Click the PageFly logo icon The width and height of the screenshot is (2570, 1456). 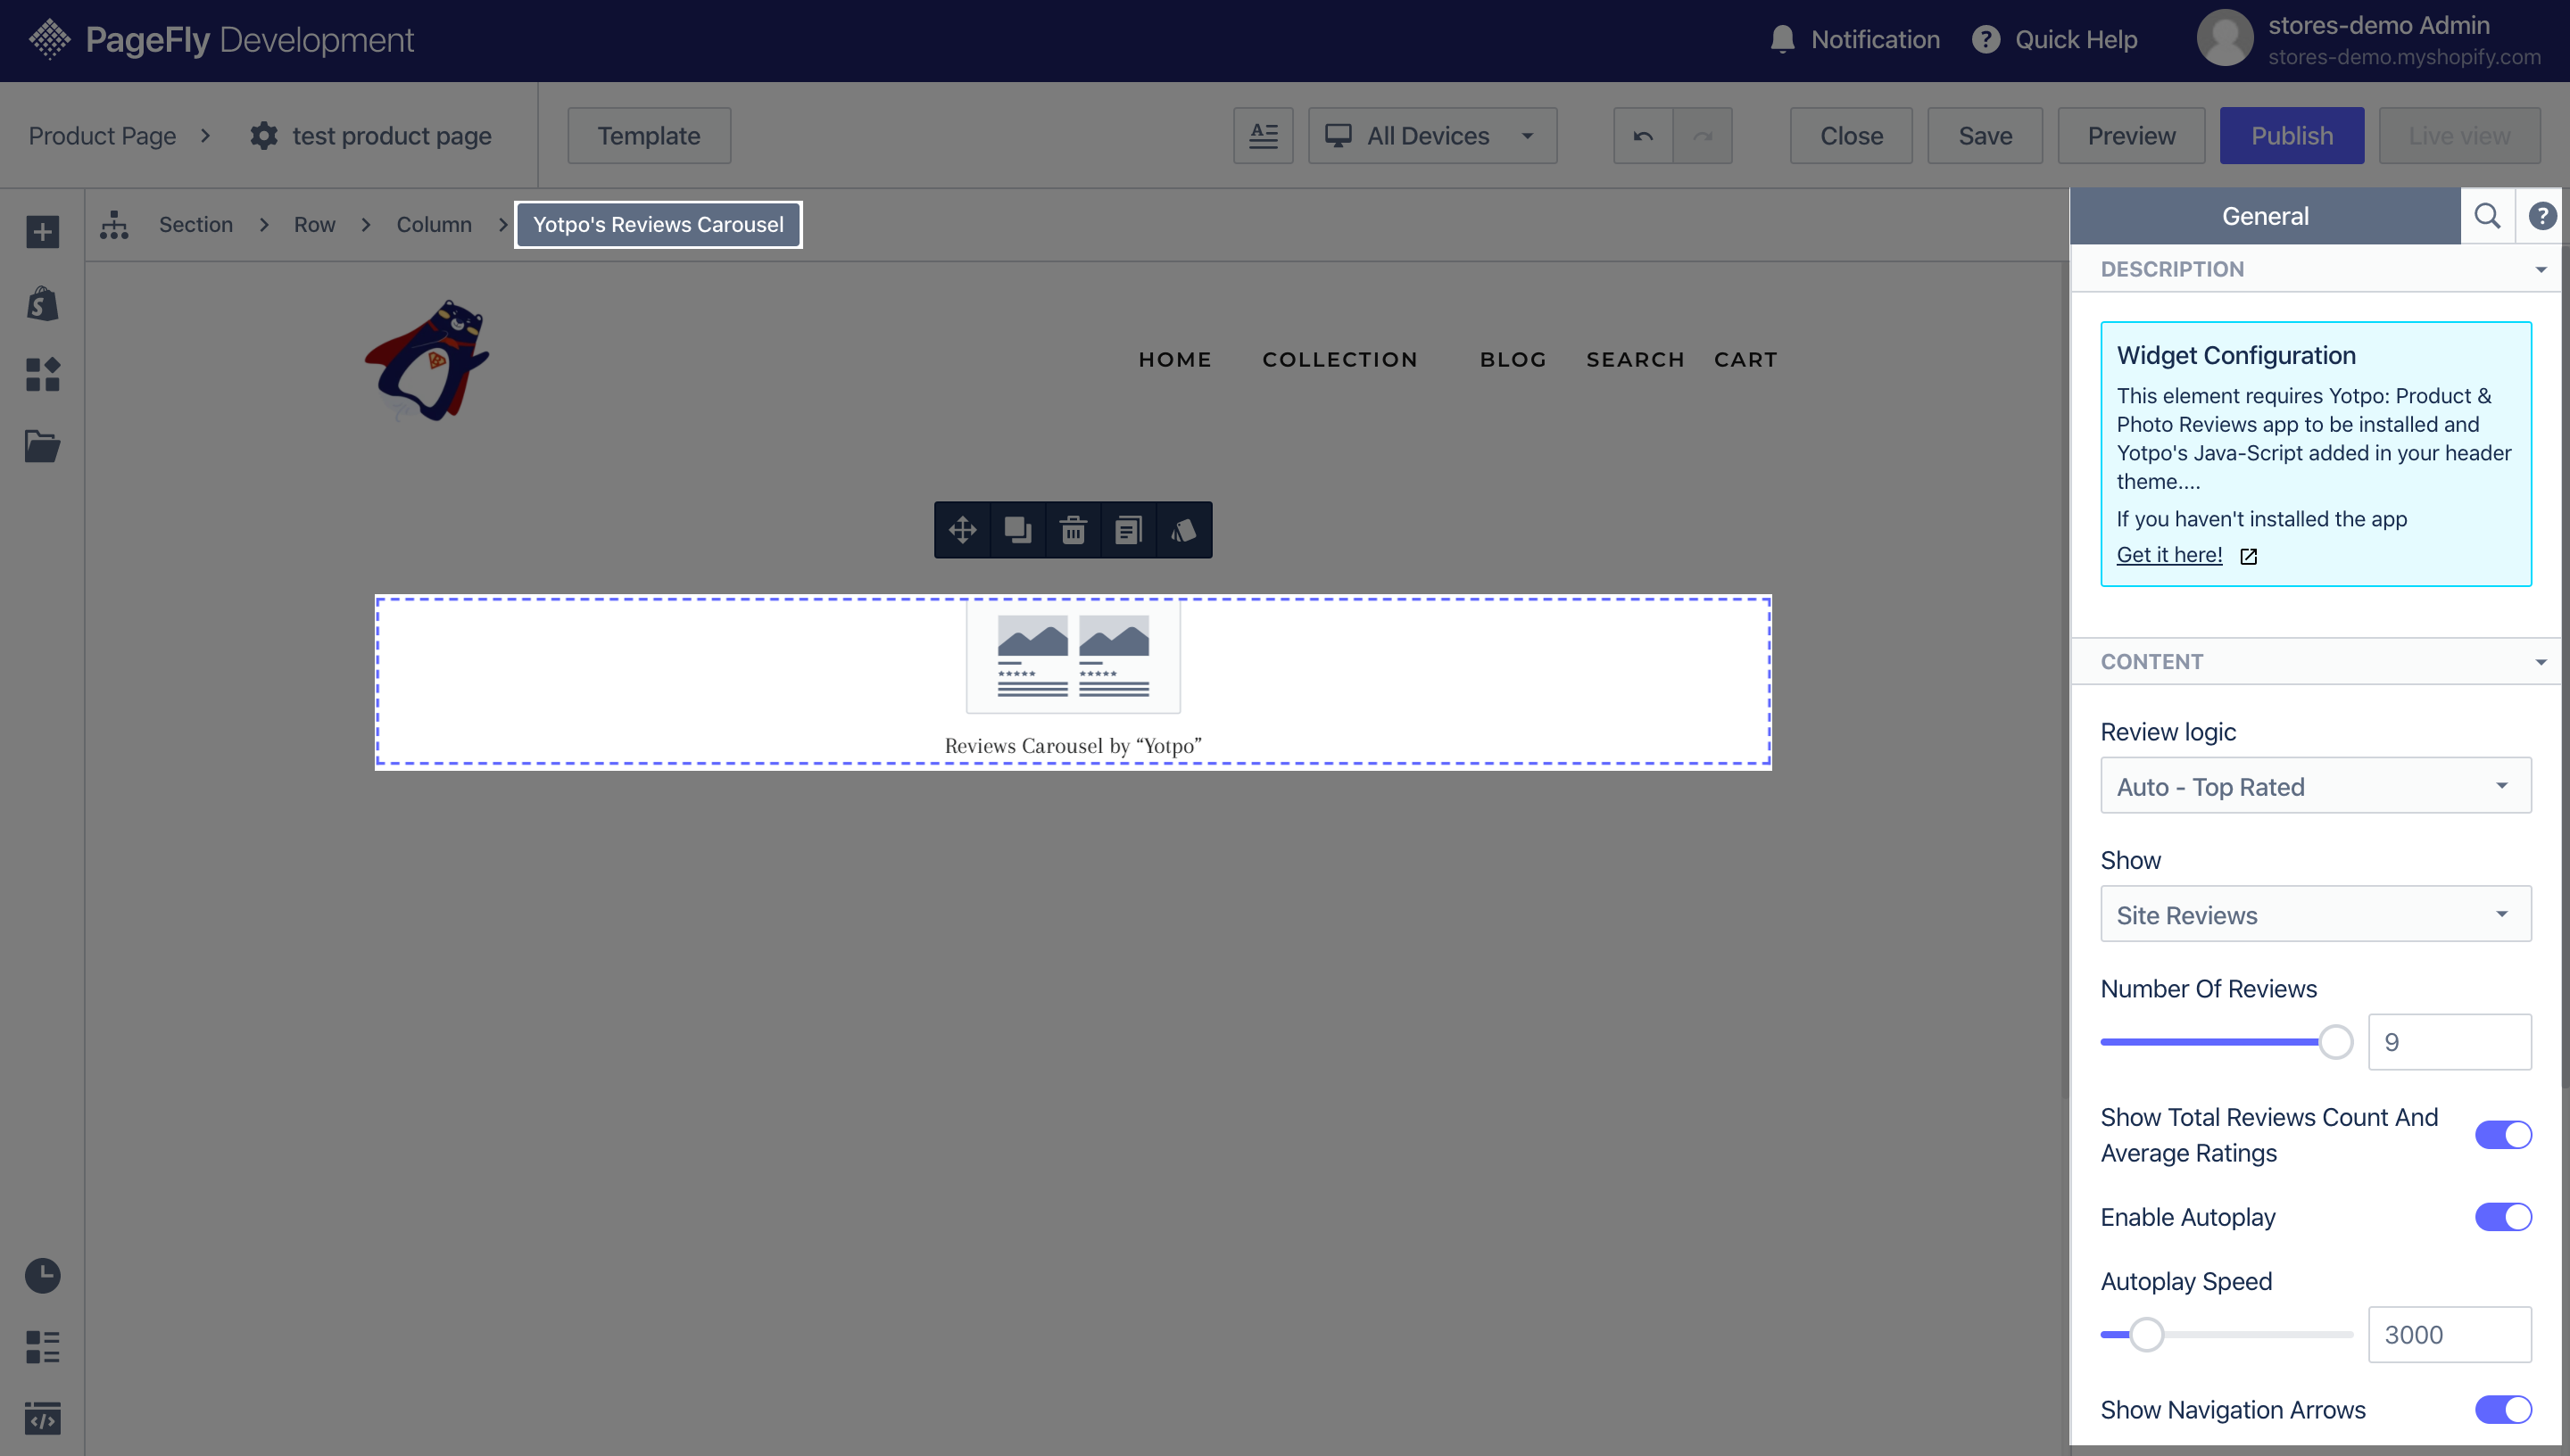point(50,39)
